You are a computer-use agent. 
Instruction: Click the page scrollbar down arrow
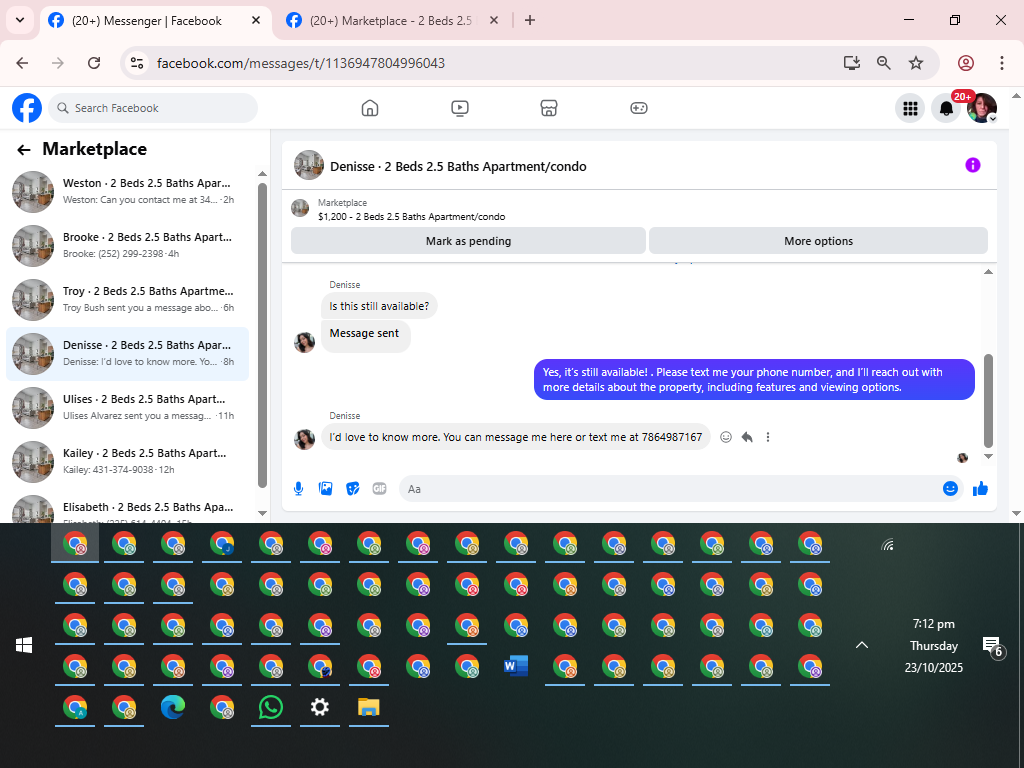(x=1016, y=514)
